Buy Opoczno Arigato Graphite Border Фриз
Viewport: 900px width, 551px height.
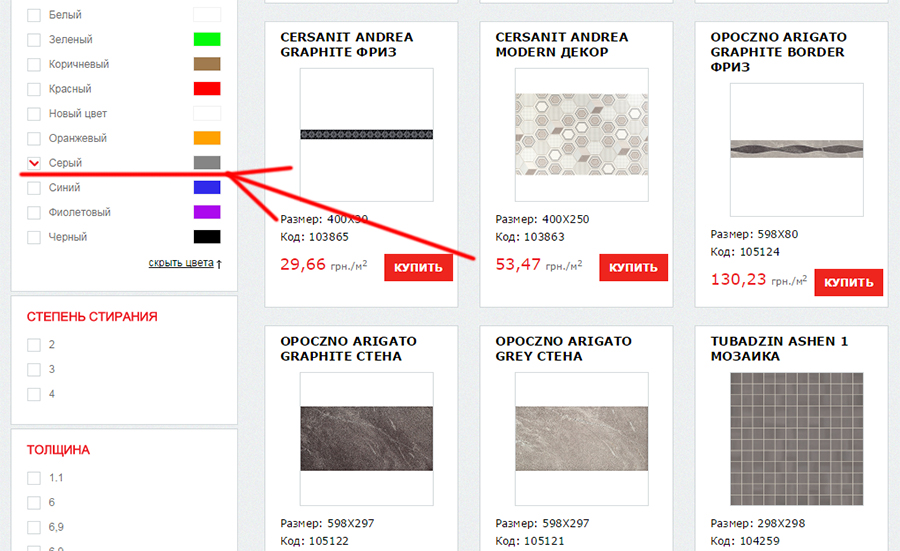pos(849,282)
